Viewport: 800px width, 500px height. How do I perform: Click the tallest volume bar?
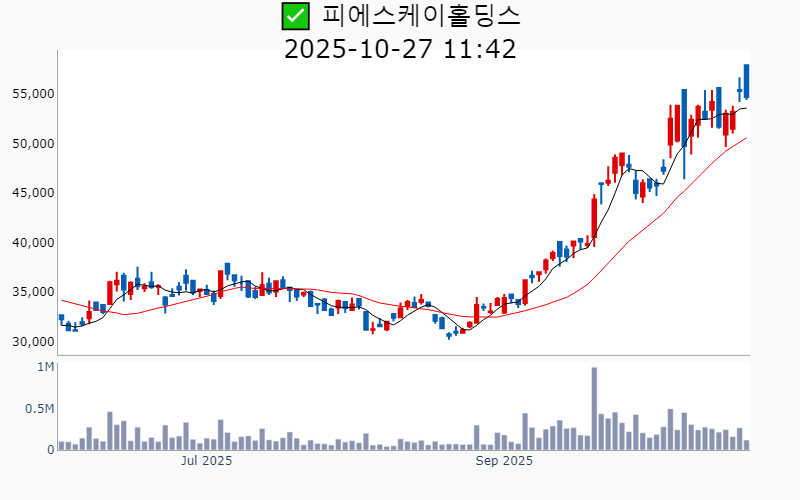tap(594, 408)
